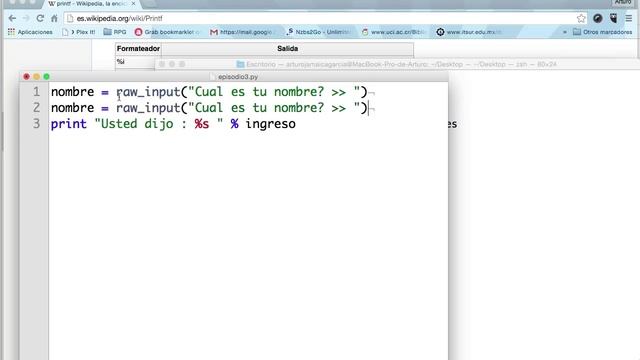640x360 pixels.
Task: Minimize the episodio3.py editor window
Action: click(36, 77)
